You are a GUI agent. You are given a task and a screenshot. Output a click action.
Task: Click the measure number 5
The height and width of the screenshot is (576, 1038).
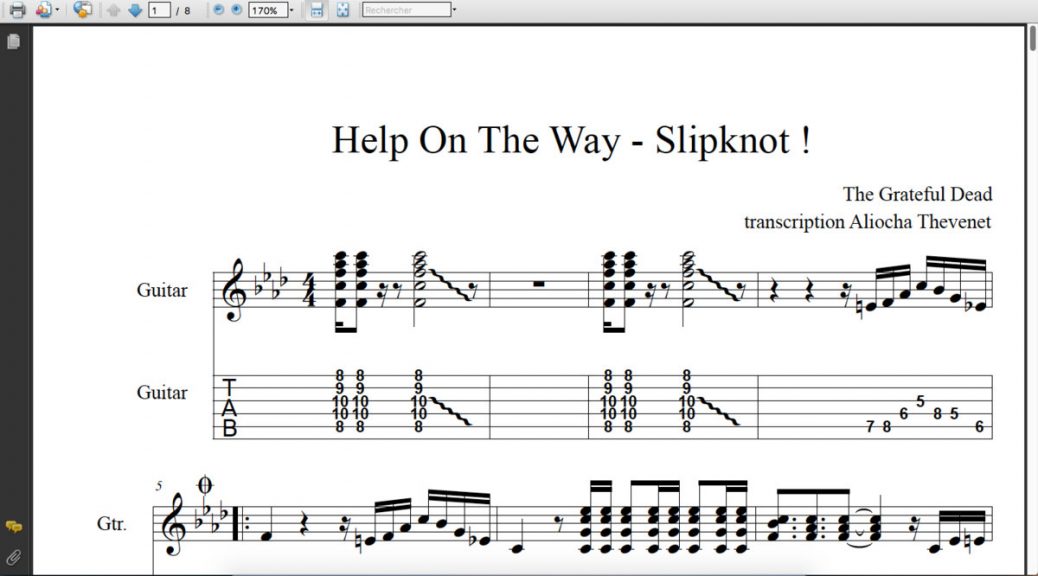tap(159, 486)
